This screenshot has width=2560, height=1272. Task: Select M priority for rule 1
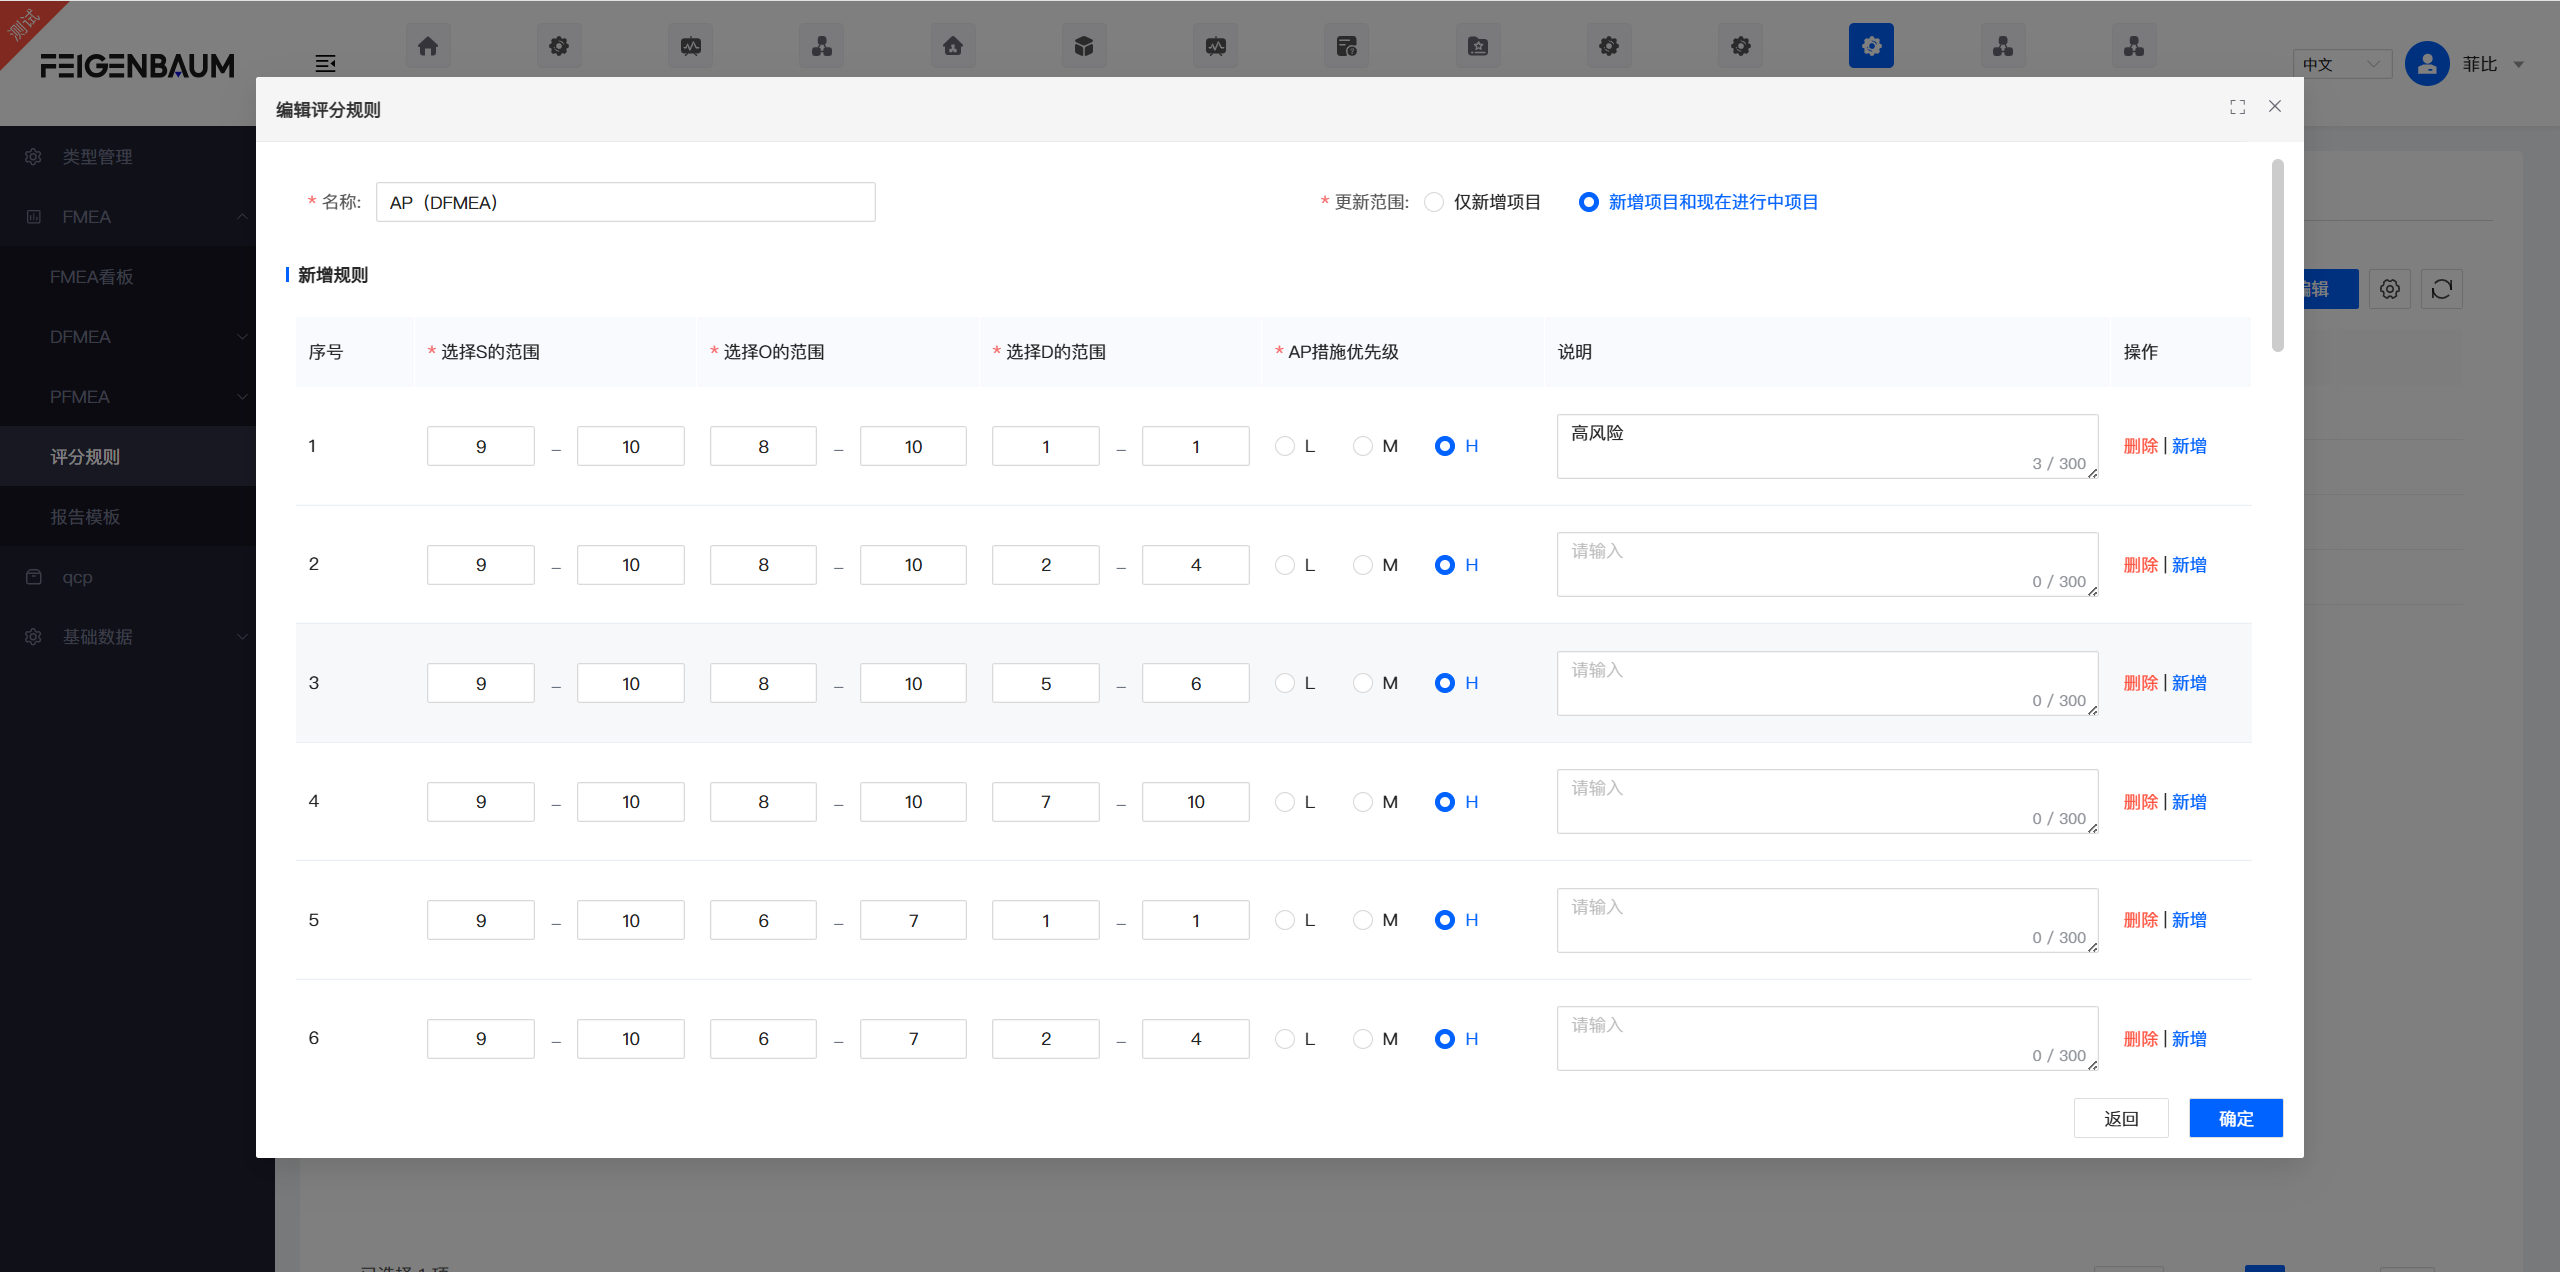1363,446
